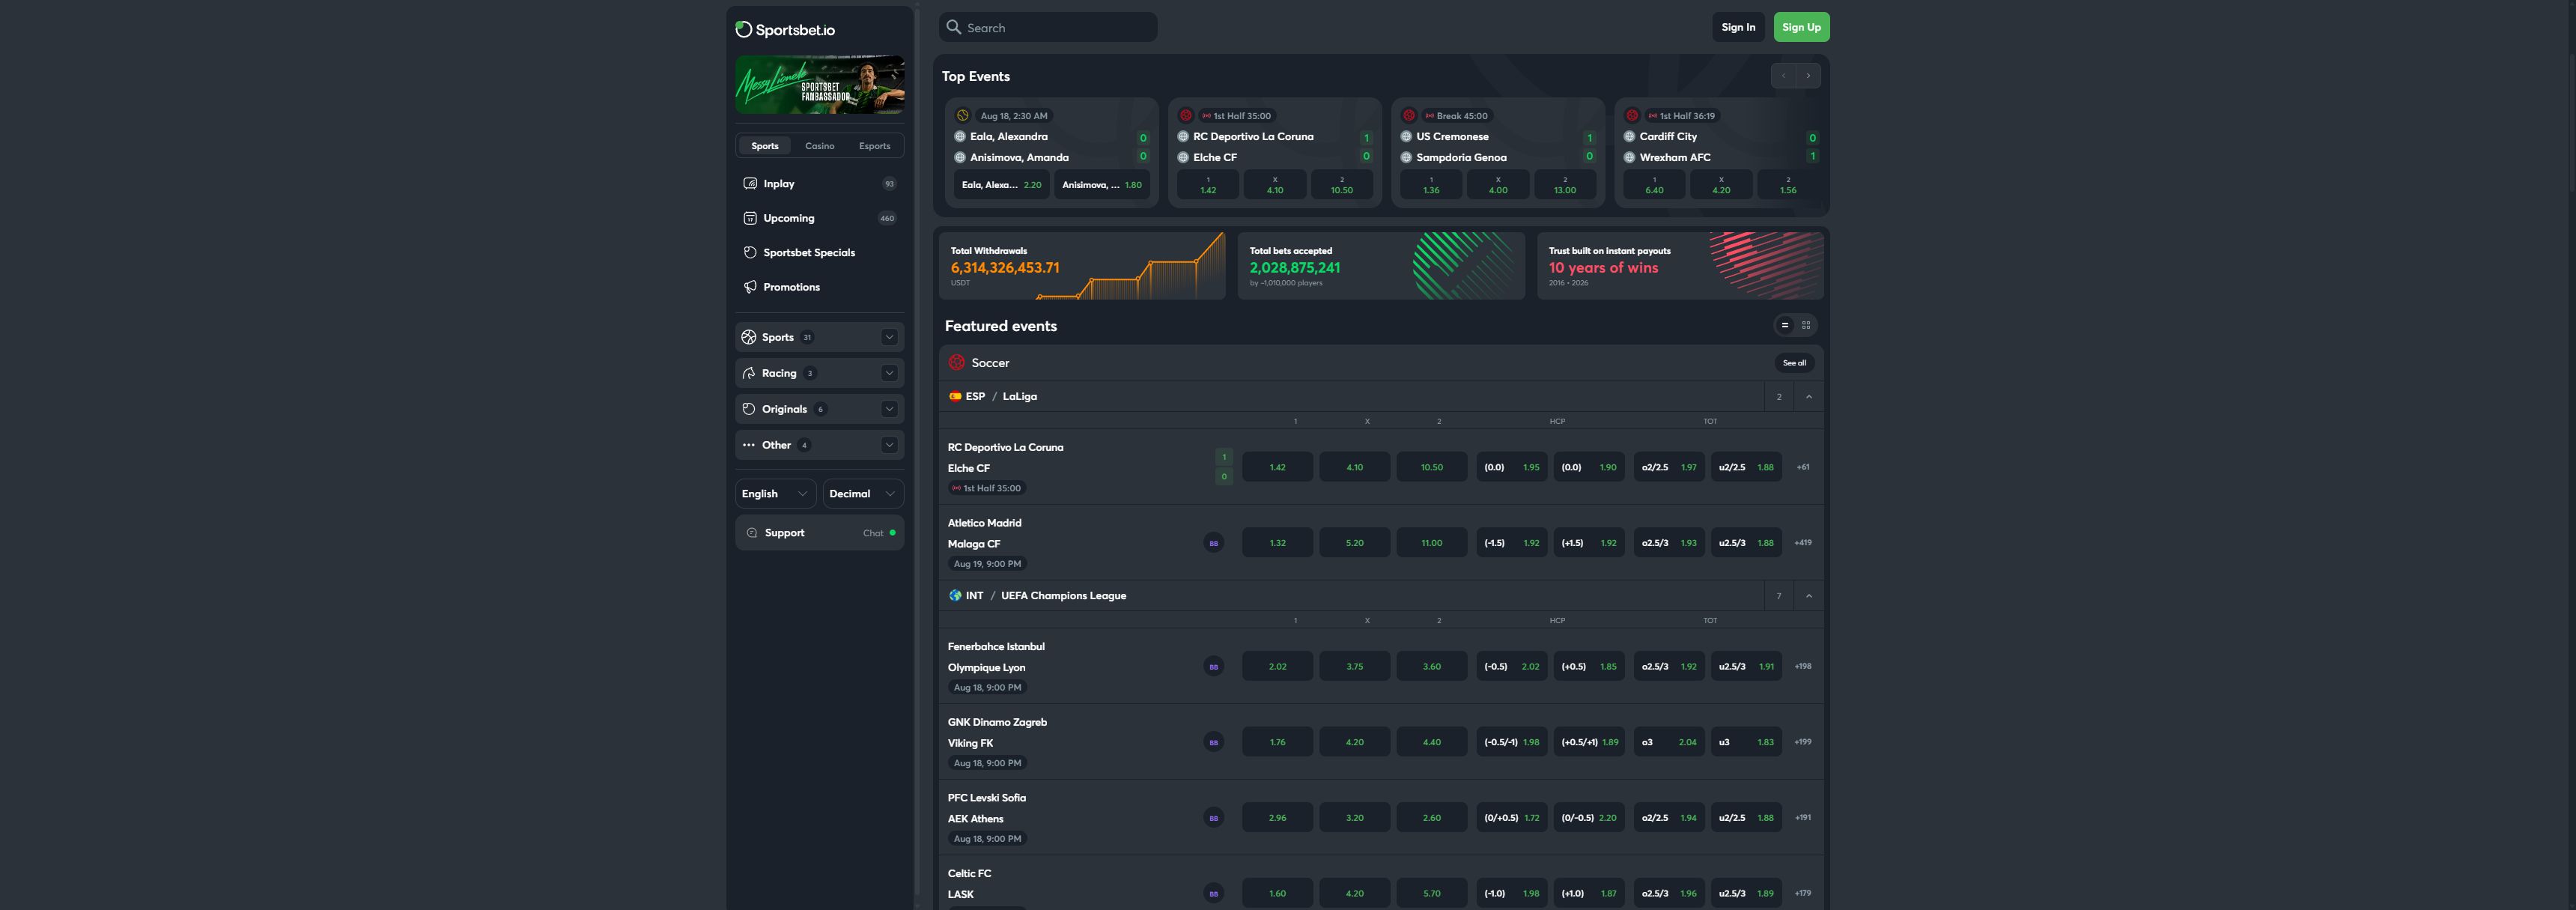Screen dimensions: 2576x910
Task: Click soccer icon on Cardiff City event card
Action: (1632, 116)
